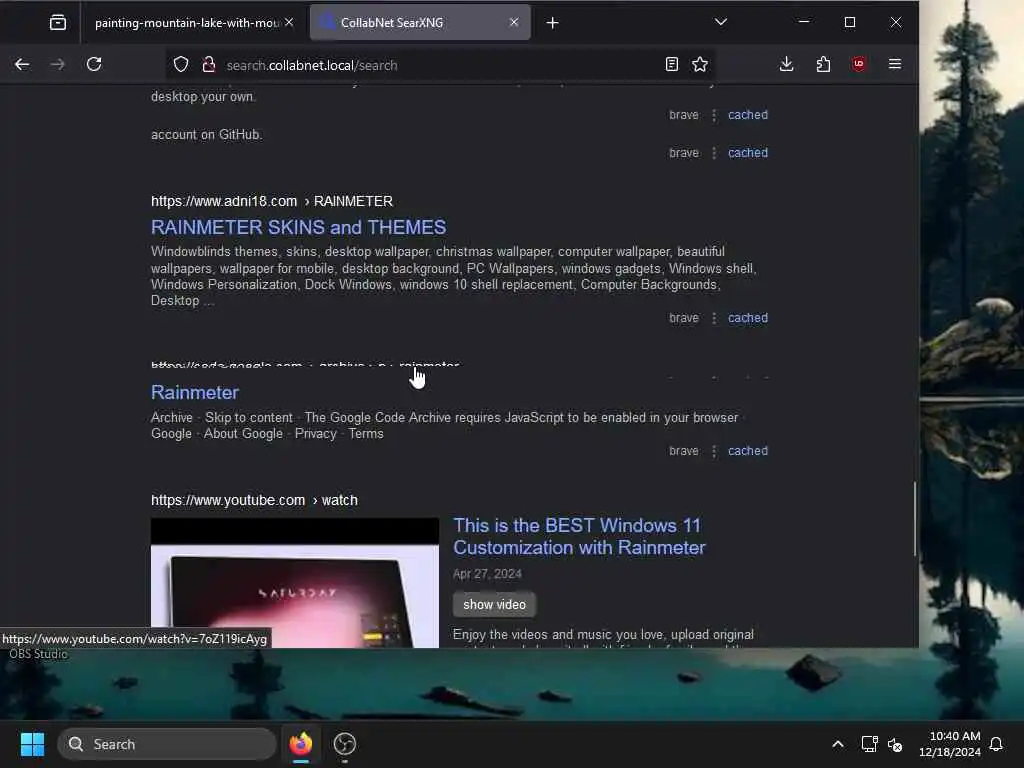This screenshot has width=1024, height=768.
Task: Click the https://www.youtube.com watch URL
Action: [x=254, y=500]
